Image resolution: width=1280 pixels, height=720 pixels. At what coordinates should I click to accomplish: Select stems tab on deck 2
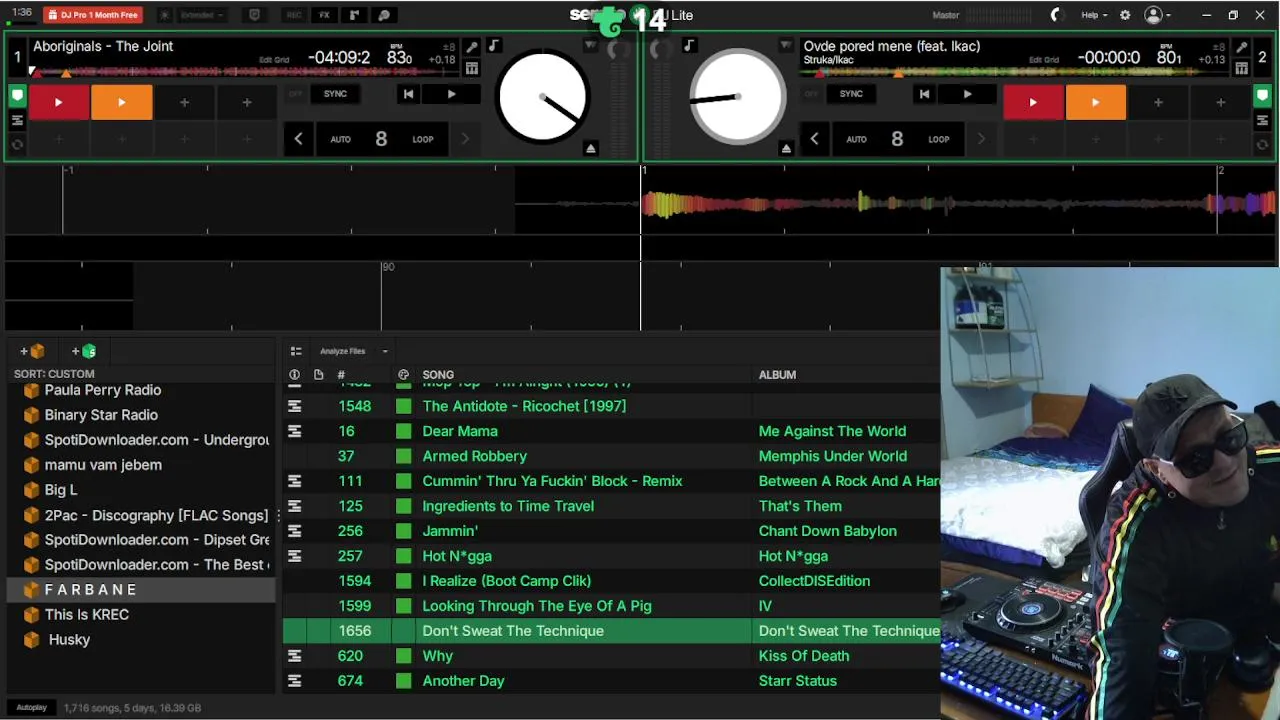pos(1263,120)
